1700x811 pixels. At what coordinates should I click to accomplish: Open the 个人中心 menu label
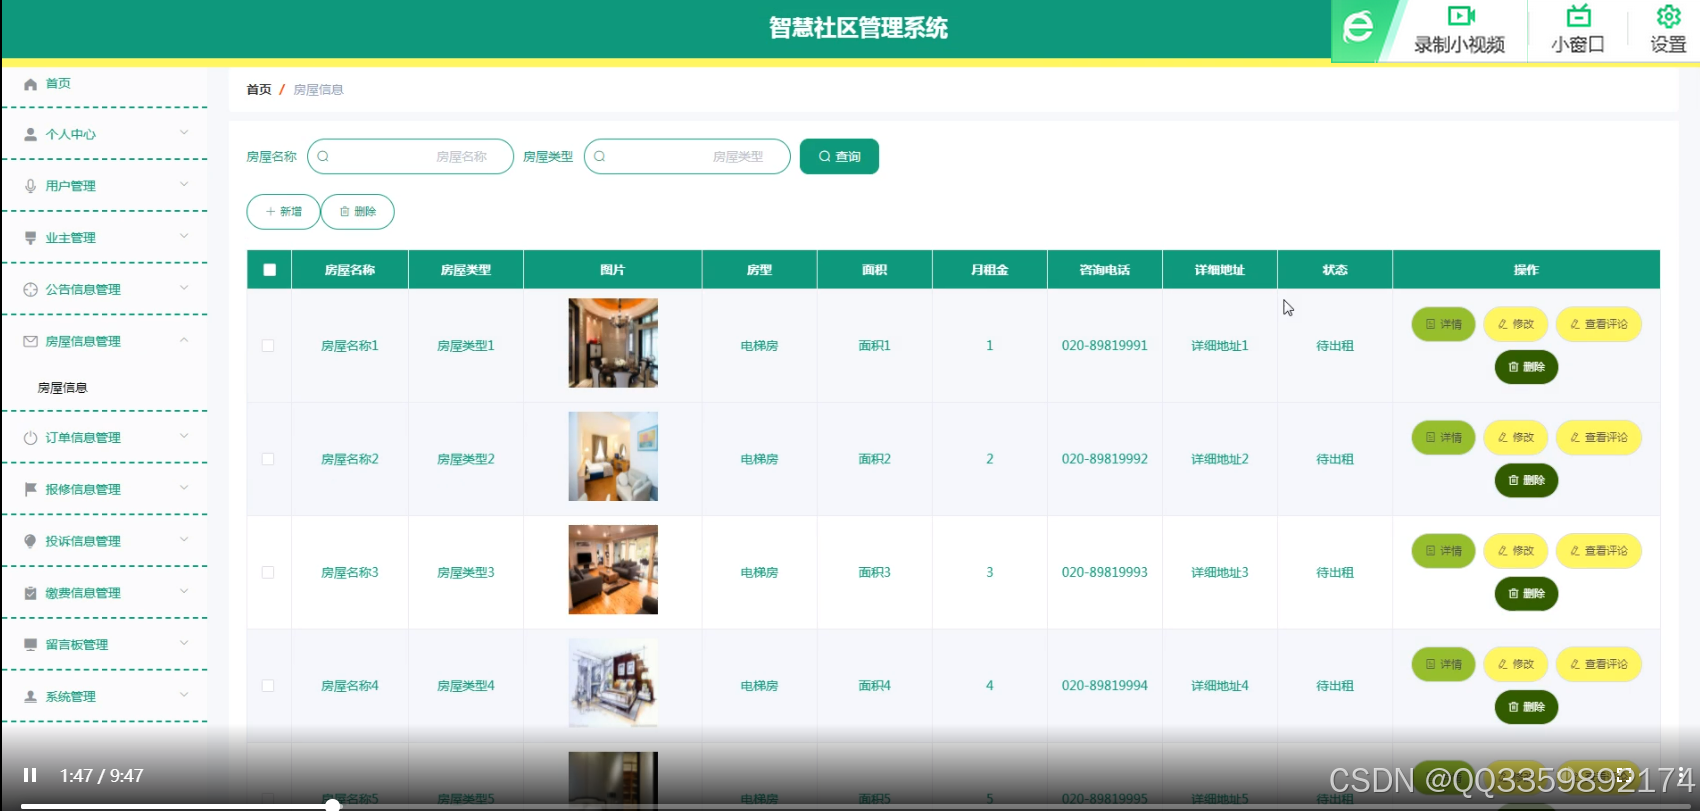[x=71, y=134]
